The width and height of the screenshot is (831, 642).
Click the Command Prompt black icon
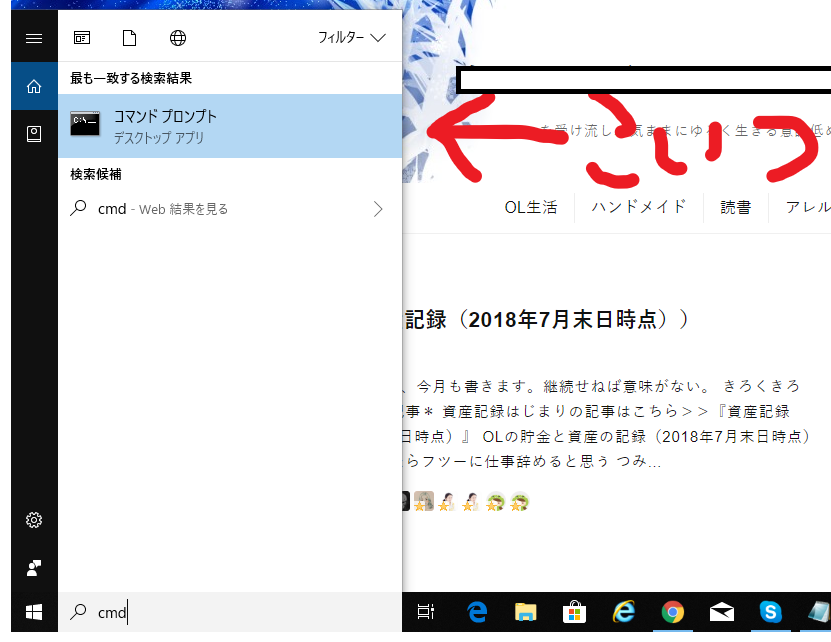pyautogui.click(x=85, y=124)
